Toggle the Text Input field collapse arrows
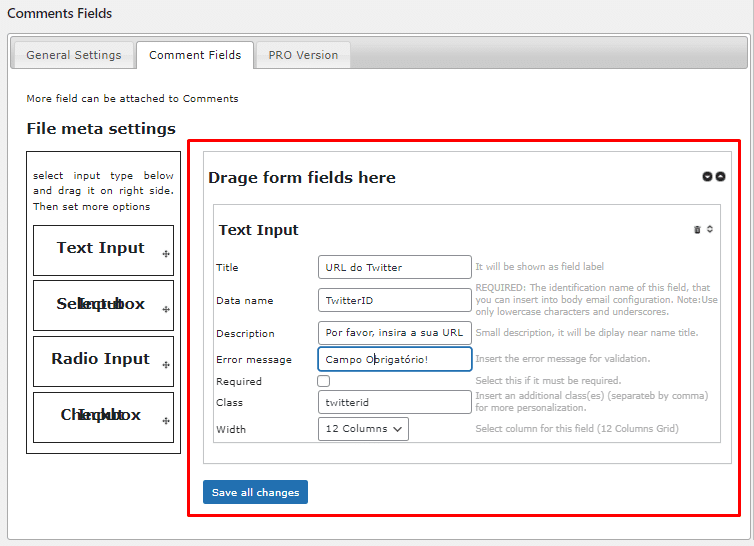The image size is (754, 546). 710,230
